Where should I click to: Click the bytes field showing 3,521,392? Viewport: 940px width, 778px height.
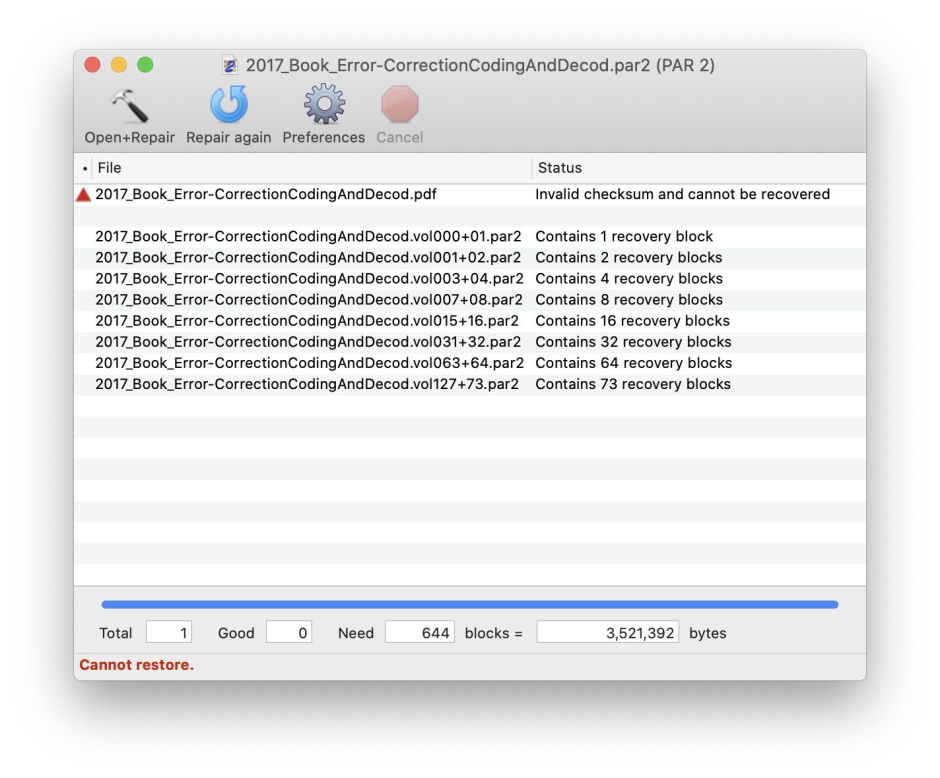(x=607, y=633)
